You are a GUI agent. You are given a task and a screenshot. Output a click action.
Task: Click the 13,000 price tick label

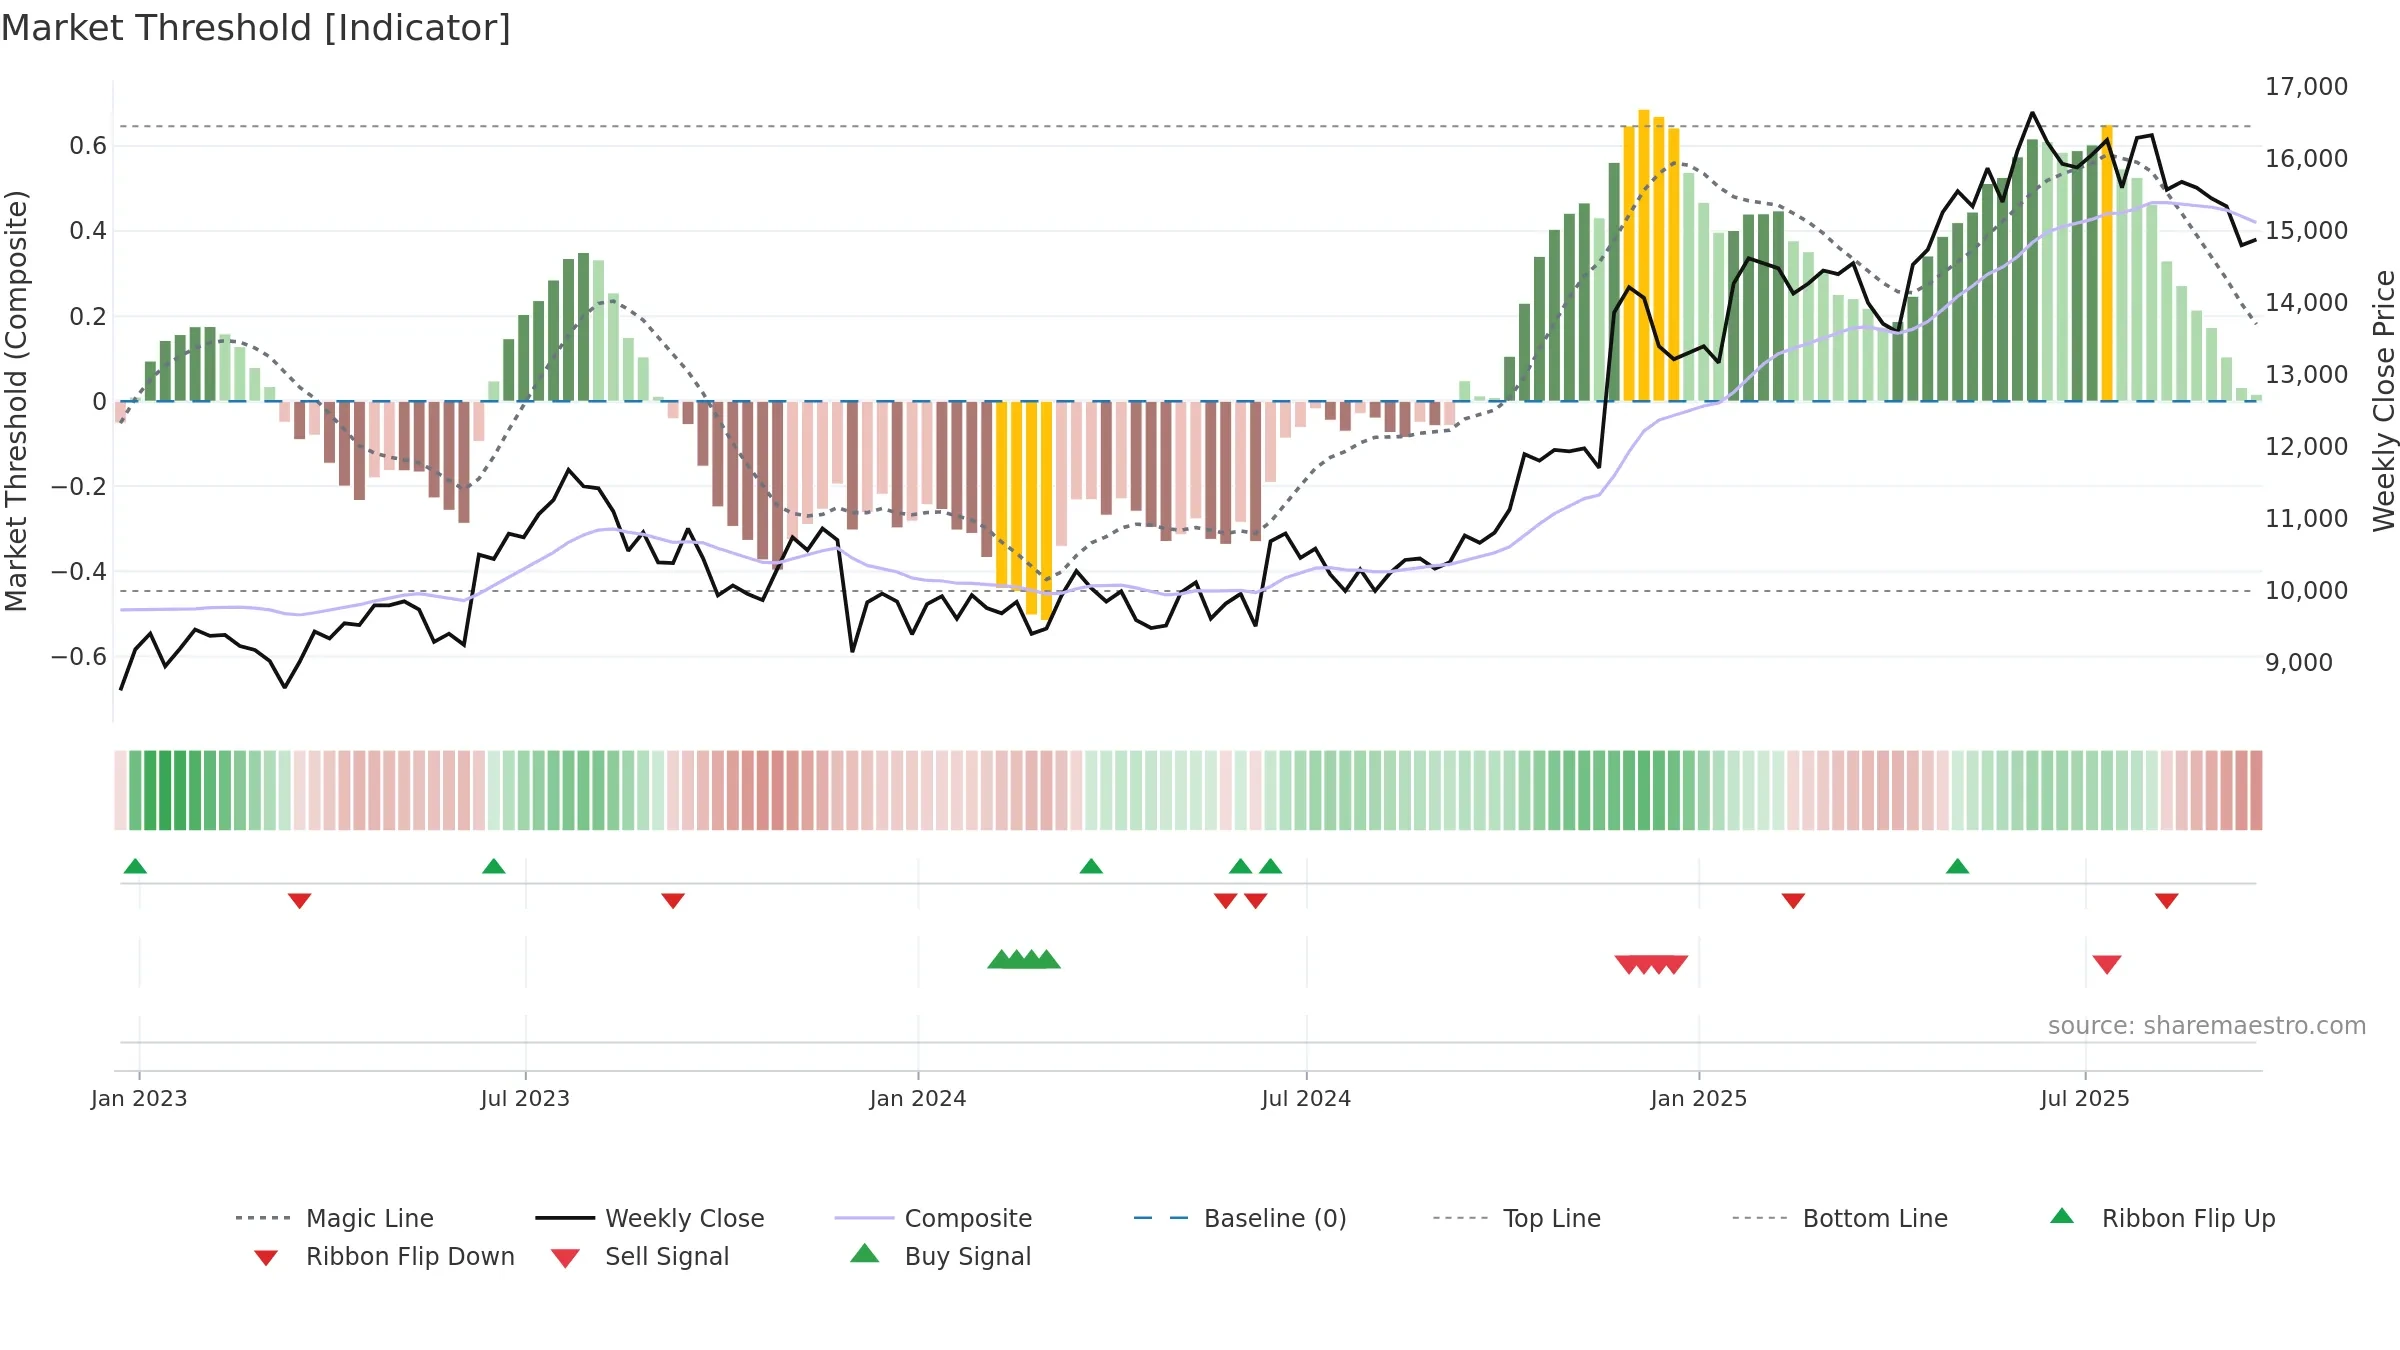click(x=2306, y=375)
